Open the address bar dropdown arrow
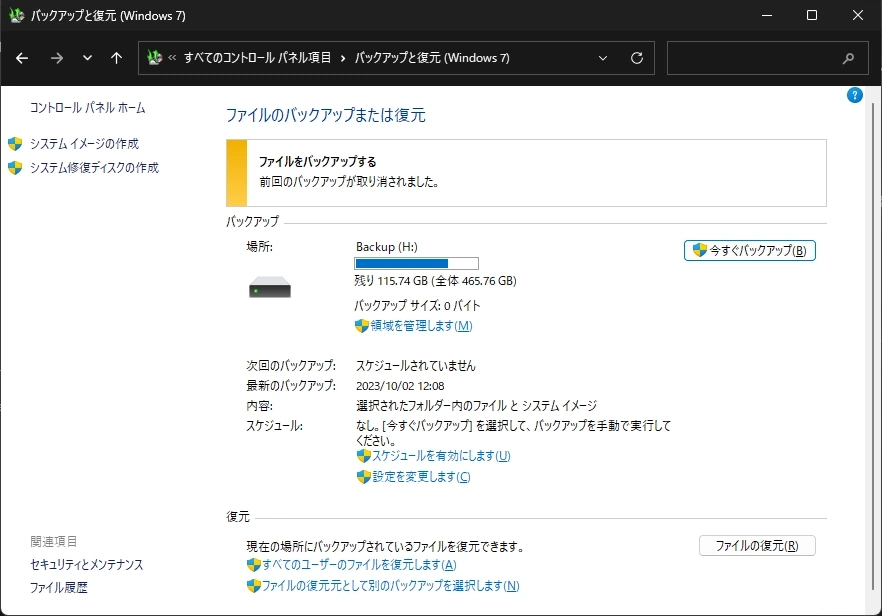The image size is (882, 616). [603, 58]
